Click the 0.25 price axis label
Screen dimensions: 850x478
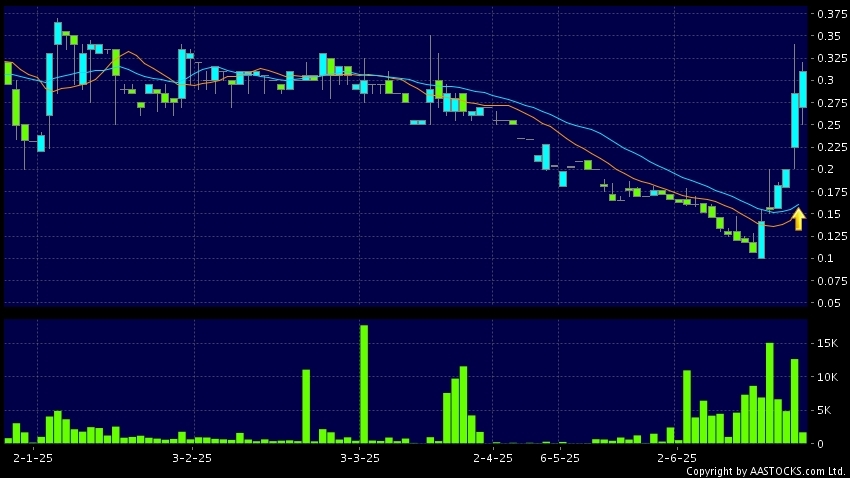click(829, 125)
